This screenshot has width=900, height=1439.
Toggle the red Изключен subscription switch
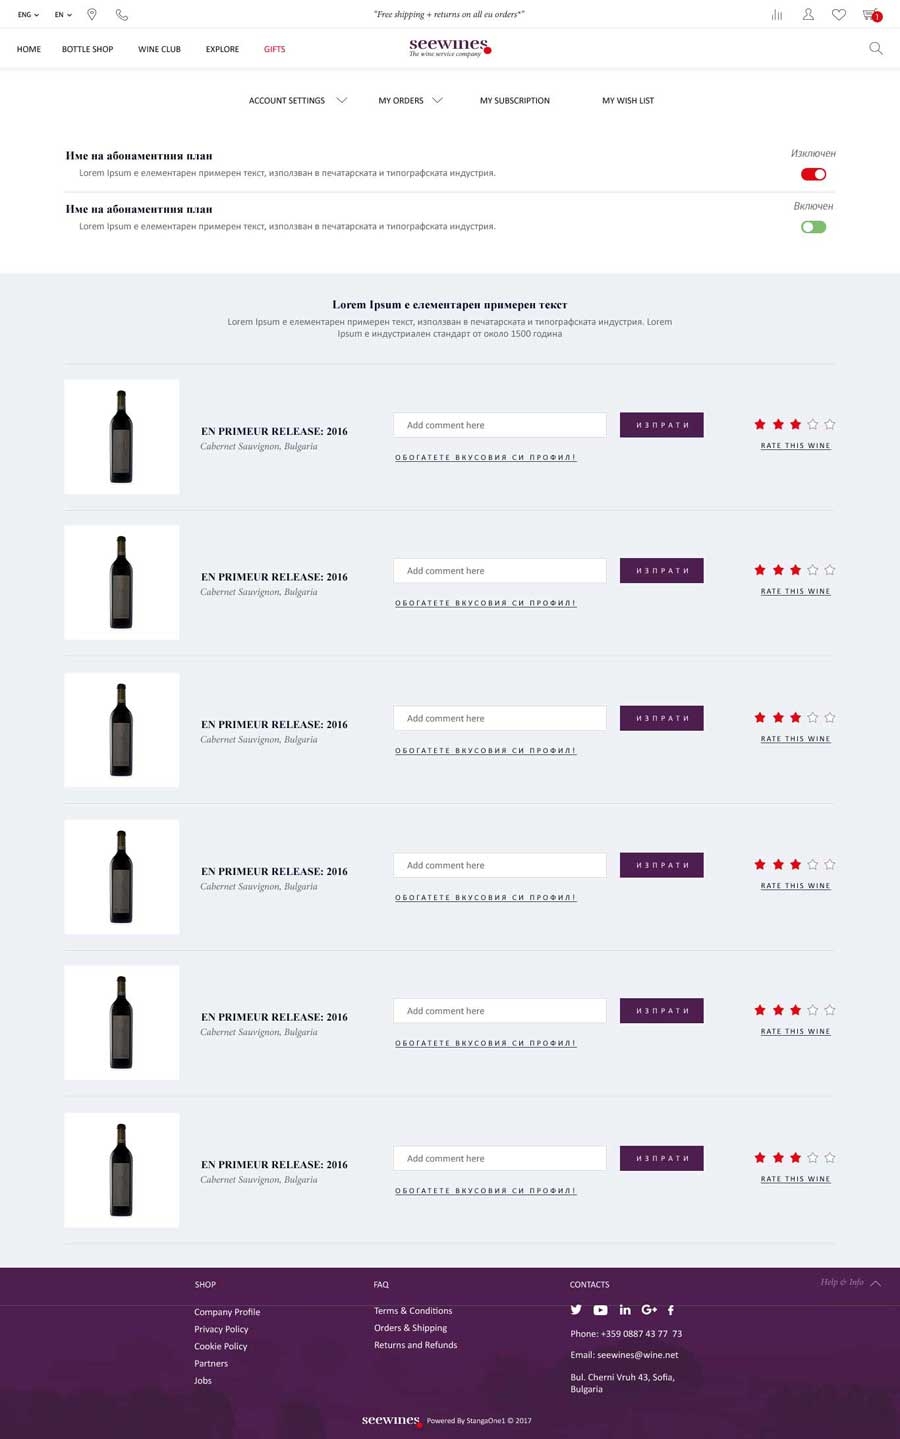(x=813, y=174)
